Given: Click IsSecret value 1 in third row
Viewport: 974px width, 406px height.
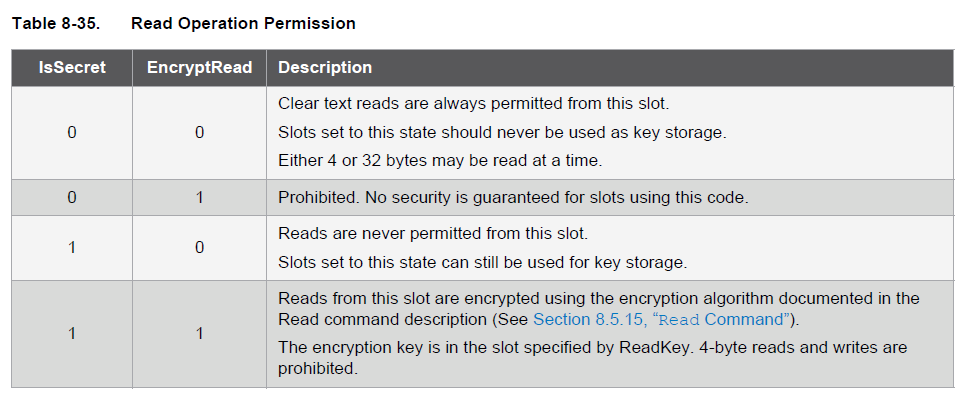Looking at the screenshot, I should pyautogui.click(x=72, y=248).
